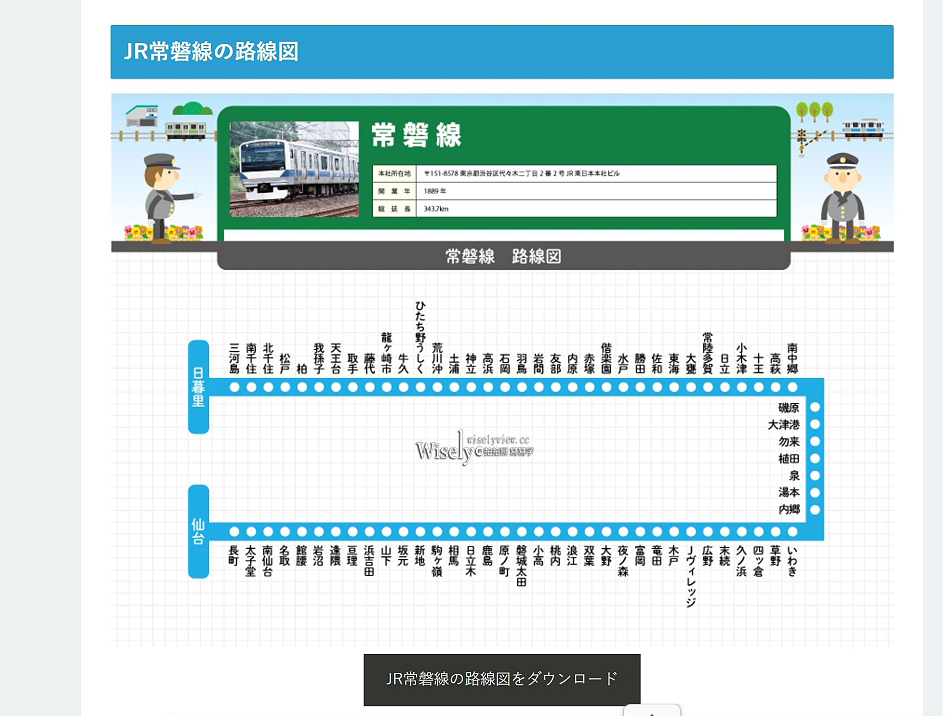Image resolution: width=950 pixels, height=716 pixels.
Task: Click the 駒ヶ嶺 station label
Action: (x=437, y=561)
